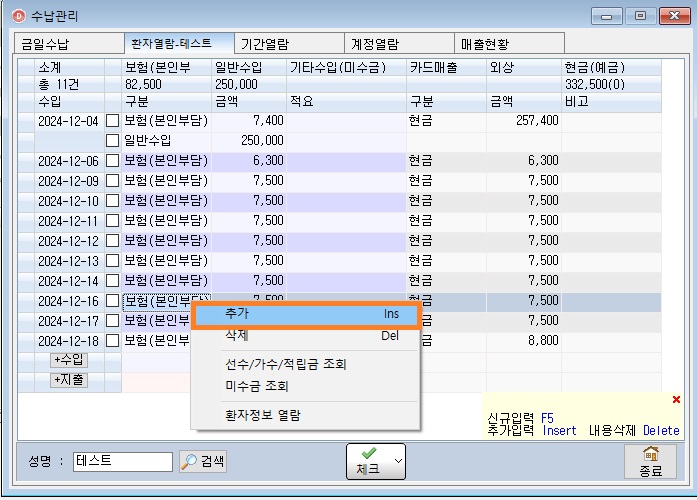Image resolution: width=697 pixels, height=500 pixels.
Task: Select 보험(본인부담) cell in 2024-12-13 row
Action: pos(167,261)
